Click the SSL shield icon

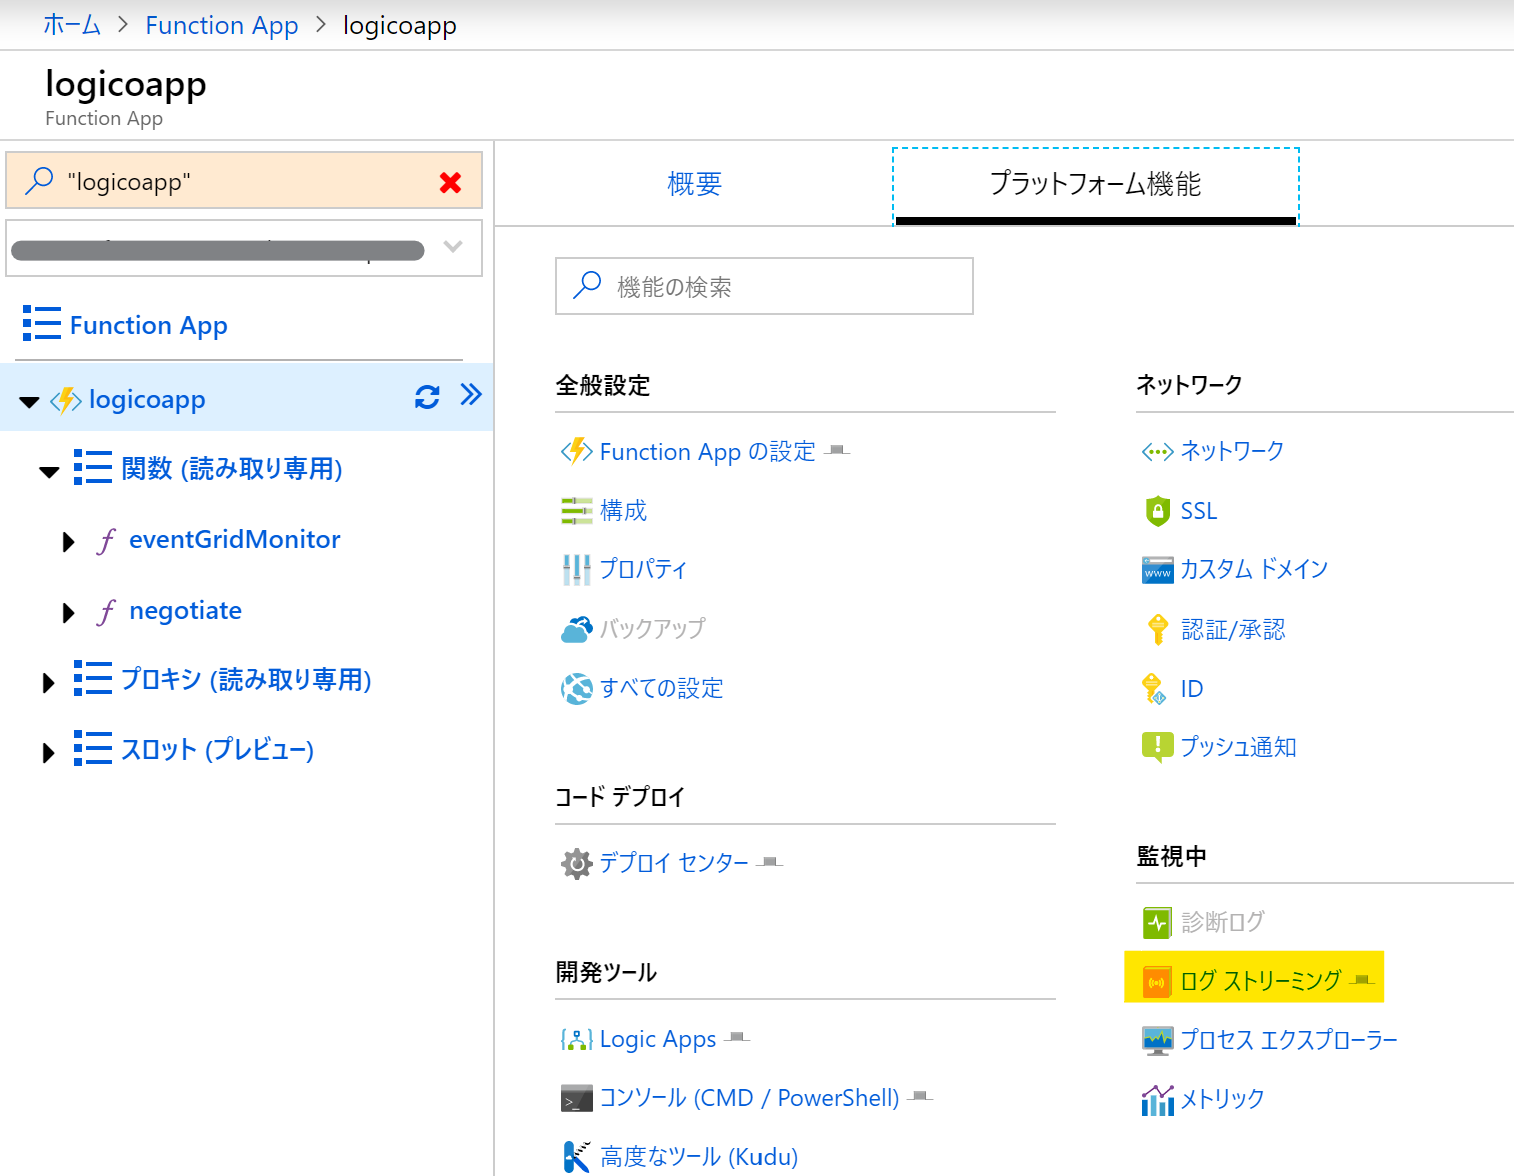tap(1157, 511)
